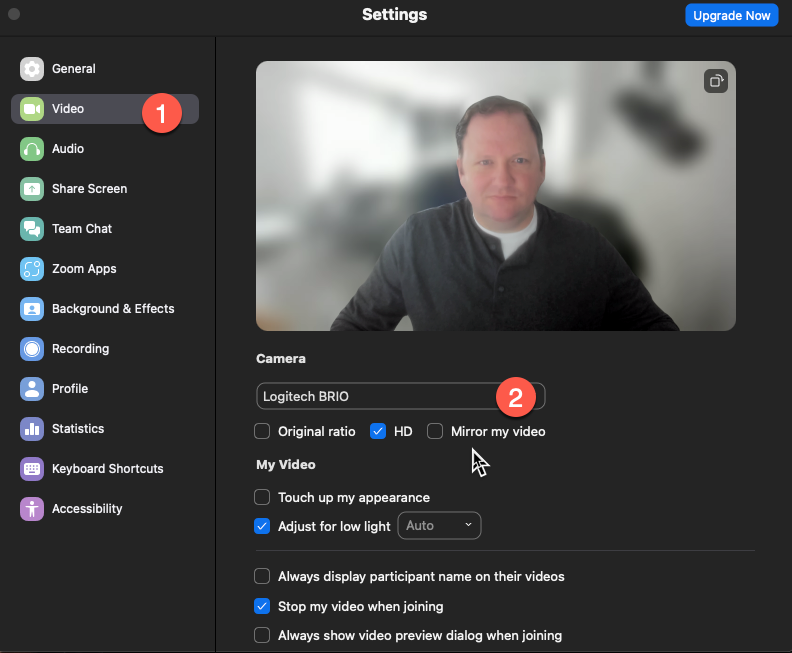Click the green Video camera icon
Screen dimensions: 792x653
(x=32, y=109)
